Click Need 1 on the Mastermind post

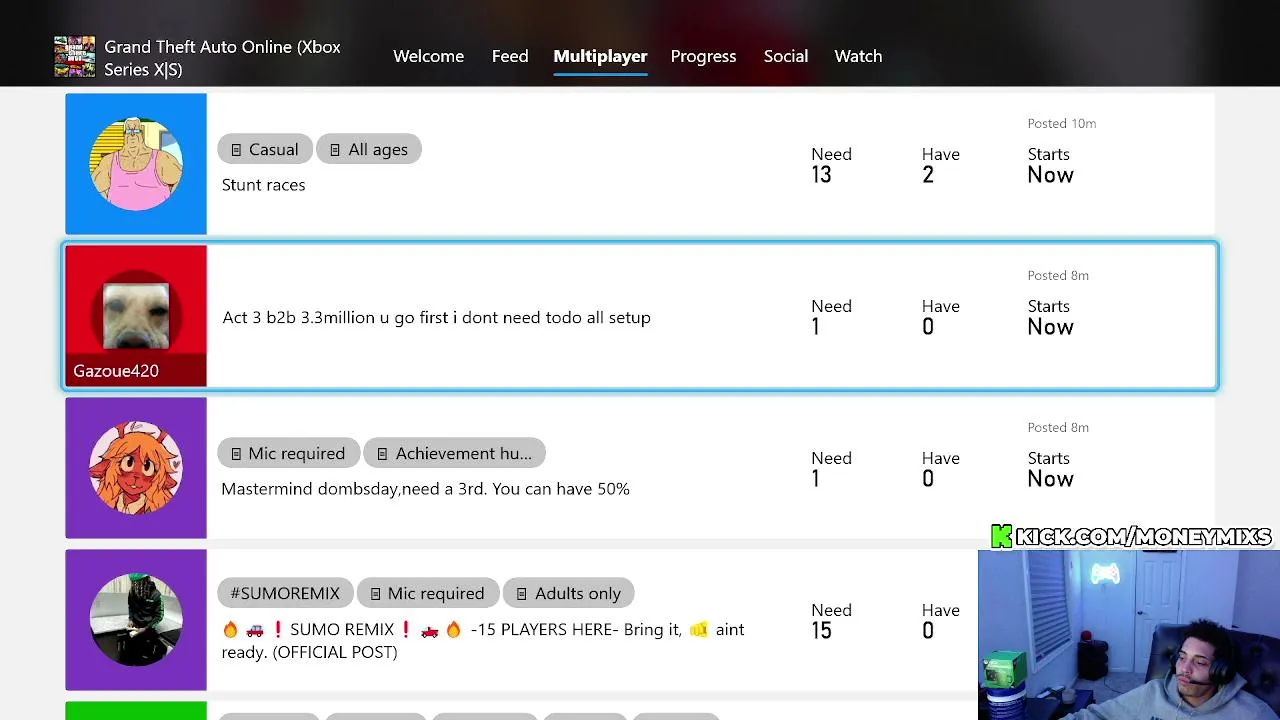point(831,469)
